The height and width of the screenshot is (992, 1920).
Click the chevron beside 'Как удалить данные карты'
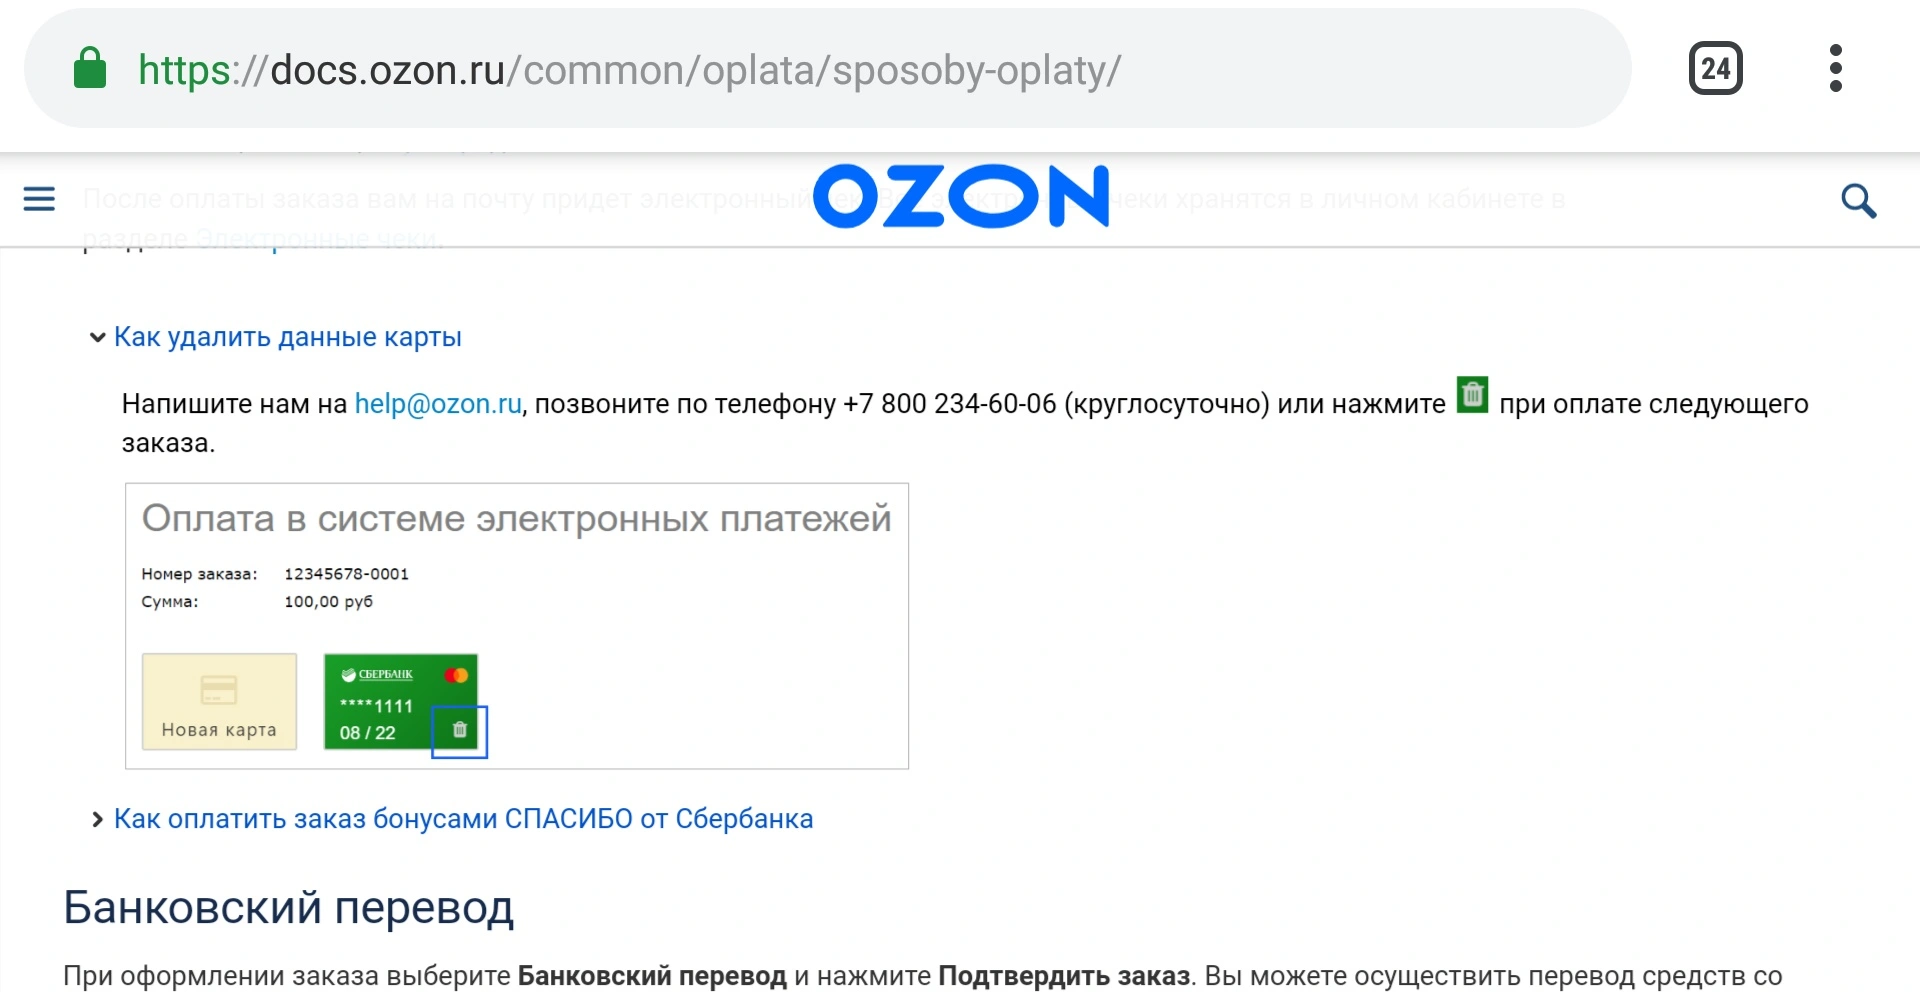point(97,337)
